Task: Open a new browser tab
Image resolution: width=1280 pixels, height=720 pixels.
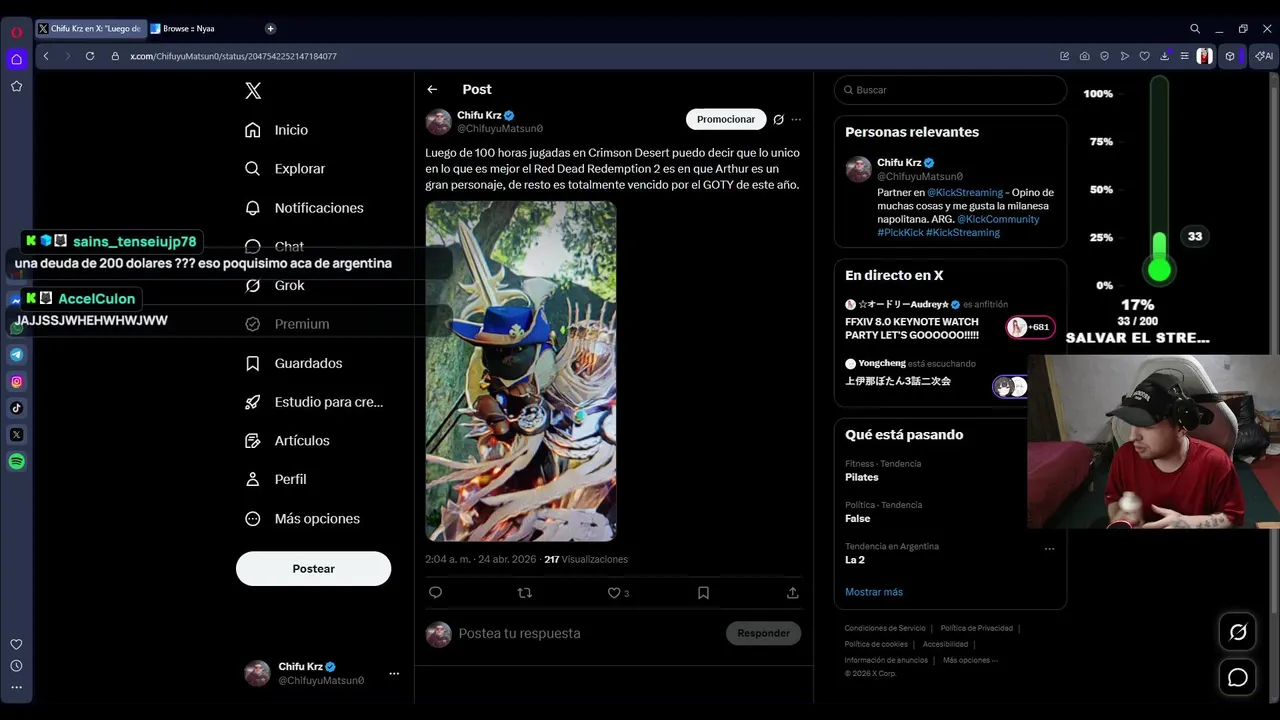Action: coord(270,29)
